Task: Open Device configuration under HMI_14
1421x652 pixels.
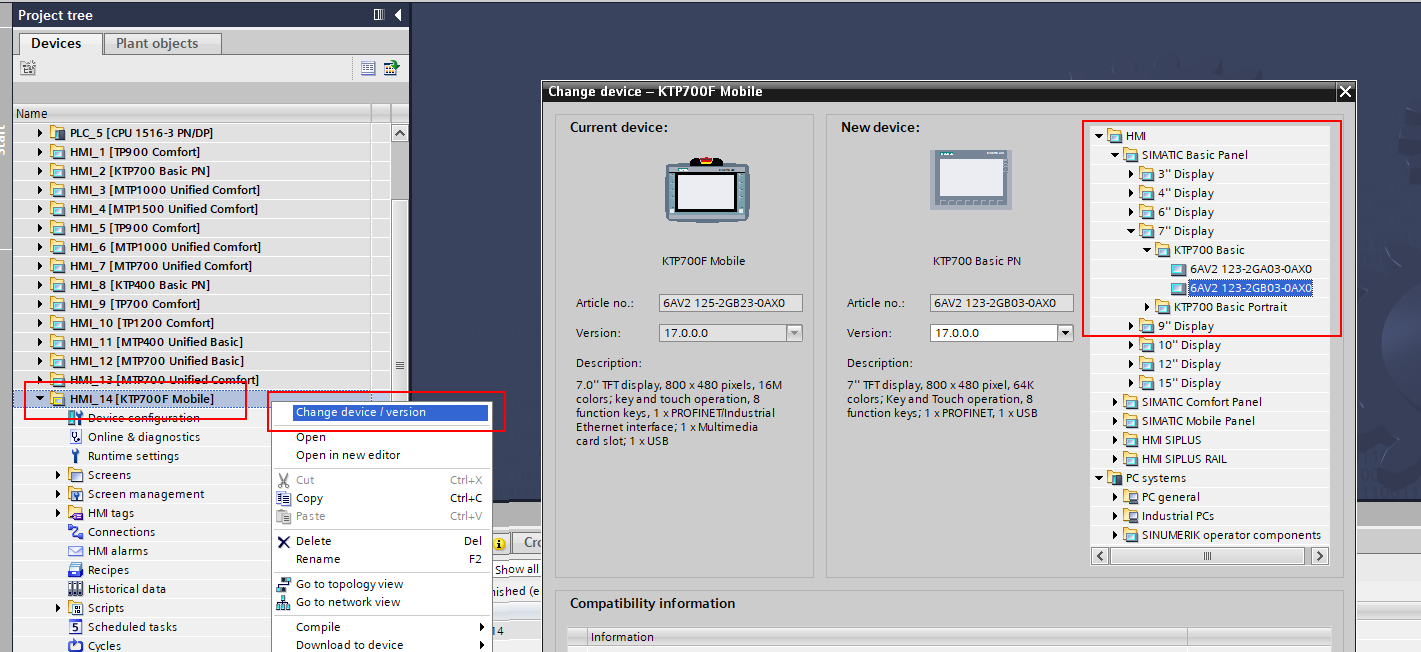Action: tap(143, 418)
